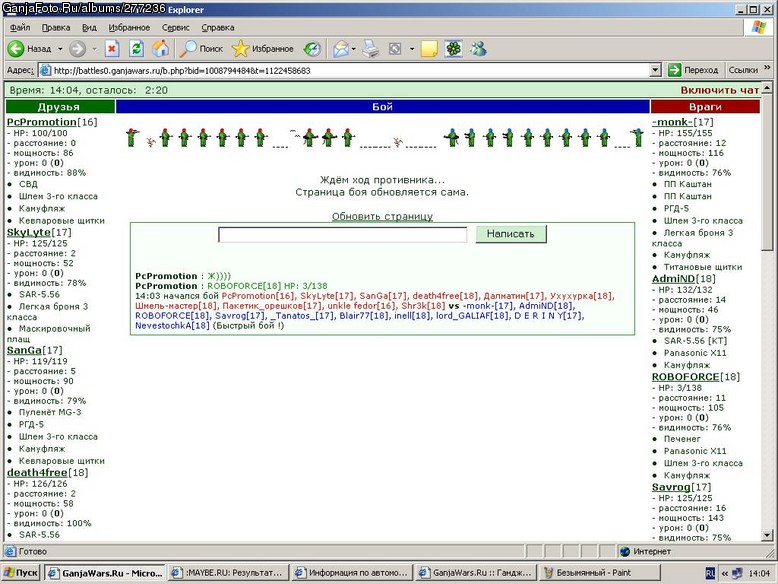The height and width of the screenshot is (584, 778).
Task: Open Search (Поиск) toolbar button
Action: click(x=202, y=49)
